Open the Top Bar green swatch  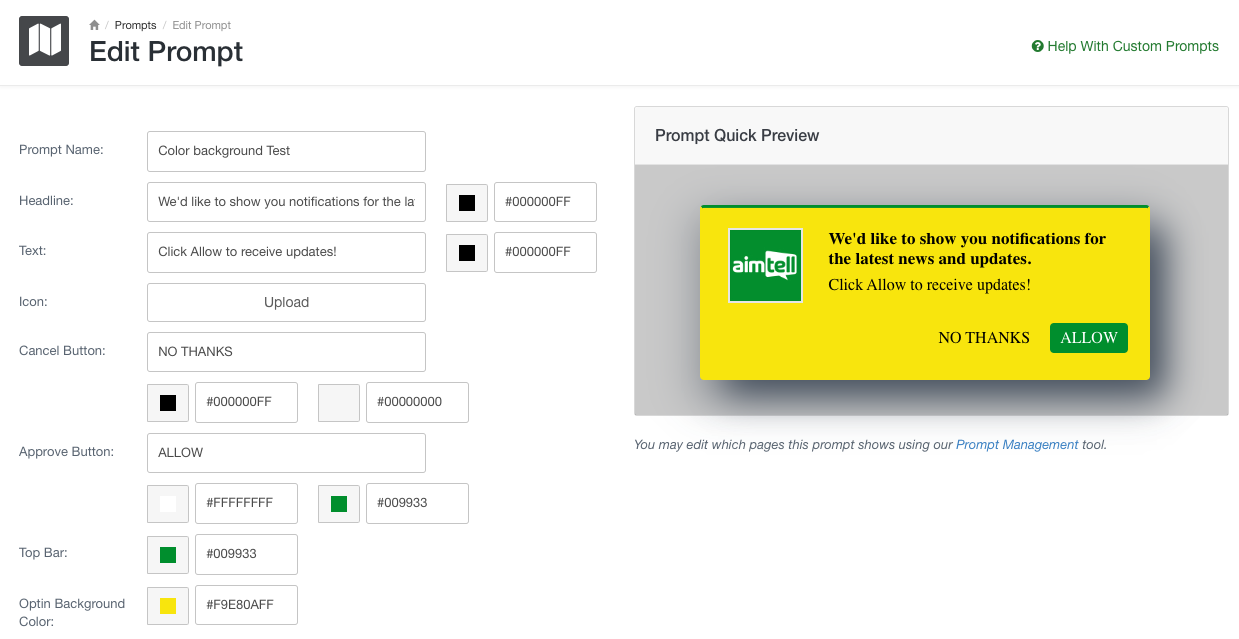pos(168,554)
